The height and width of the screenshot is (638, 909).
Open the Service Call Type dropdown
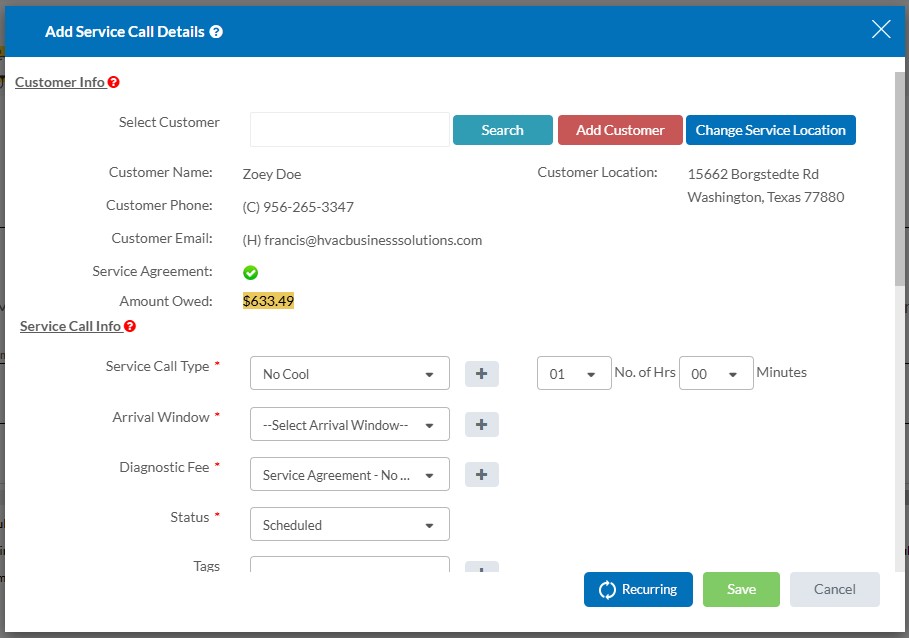click(350, 374)
